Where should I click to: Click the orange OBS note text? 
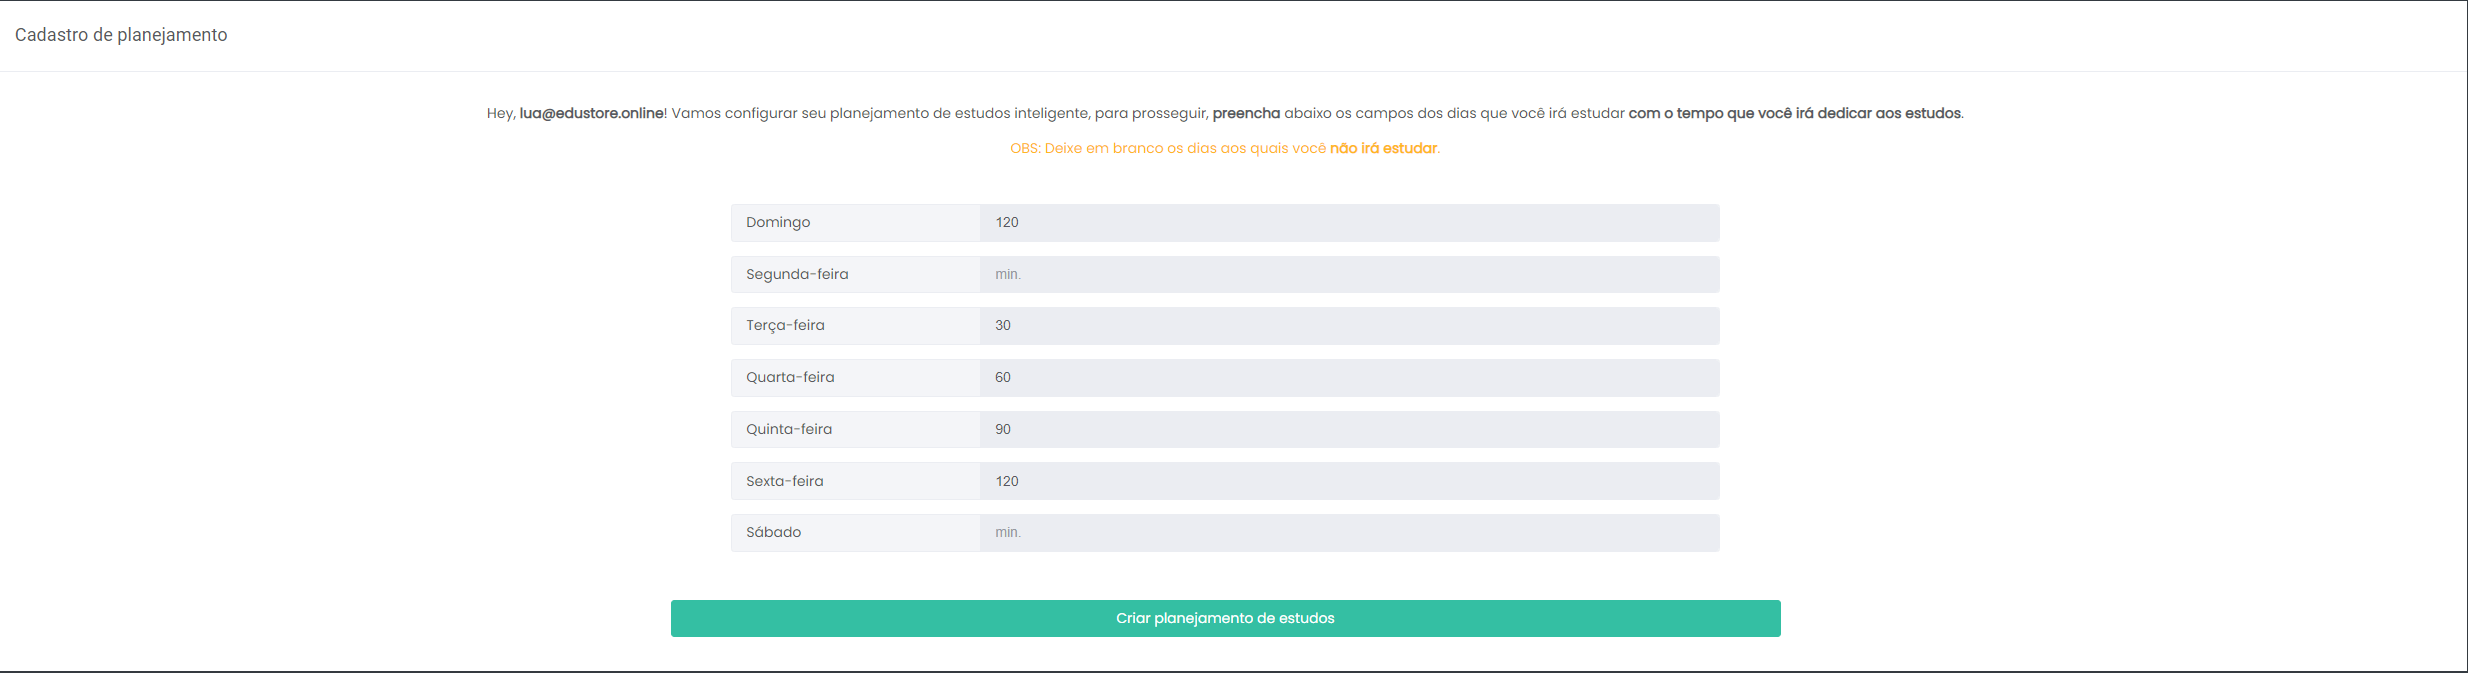[1224, 148]
